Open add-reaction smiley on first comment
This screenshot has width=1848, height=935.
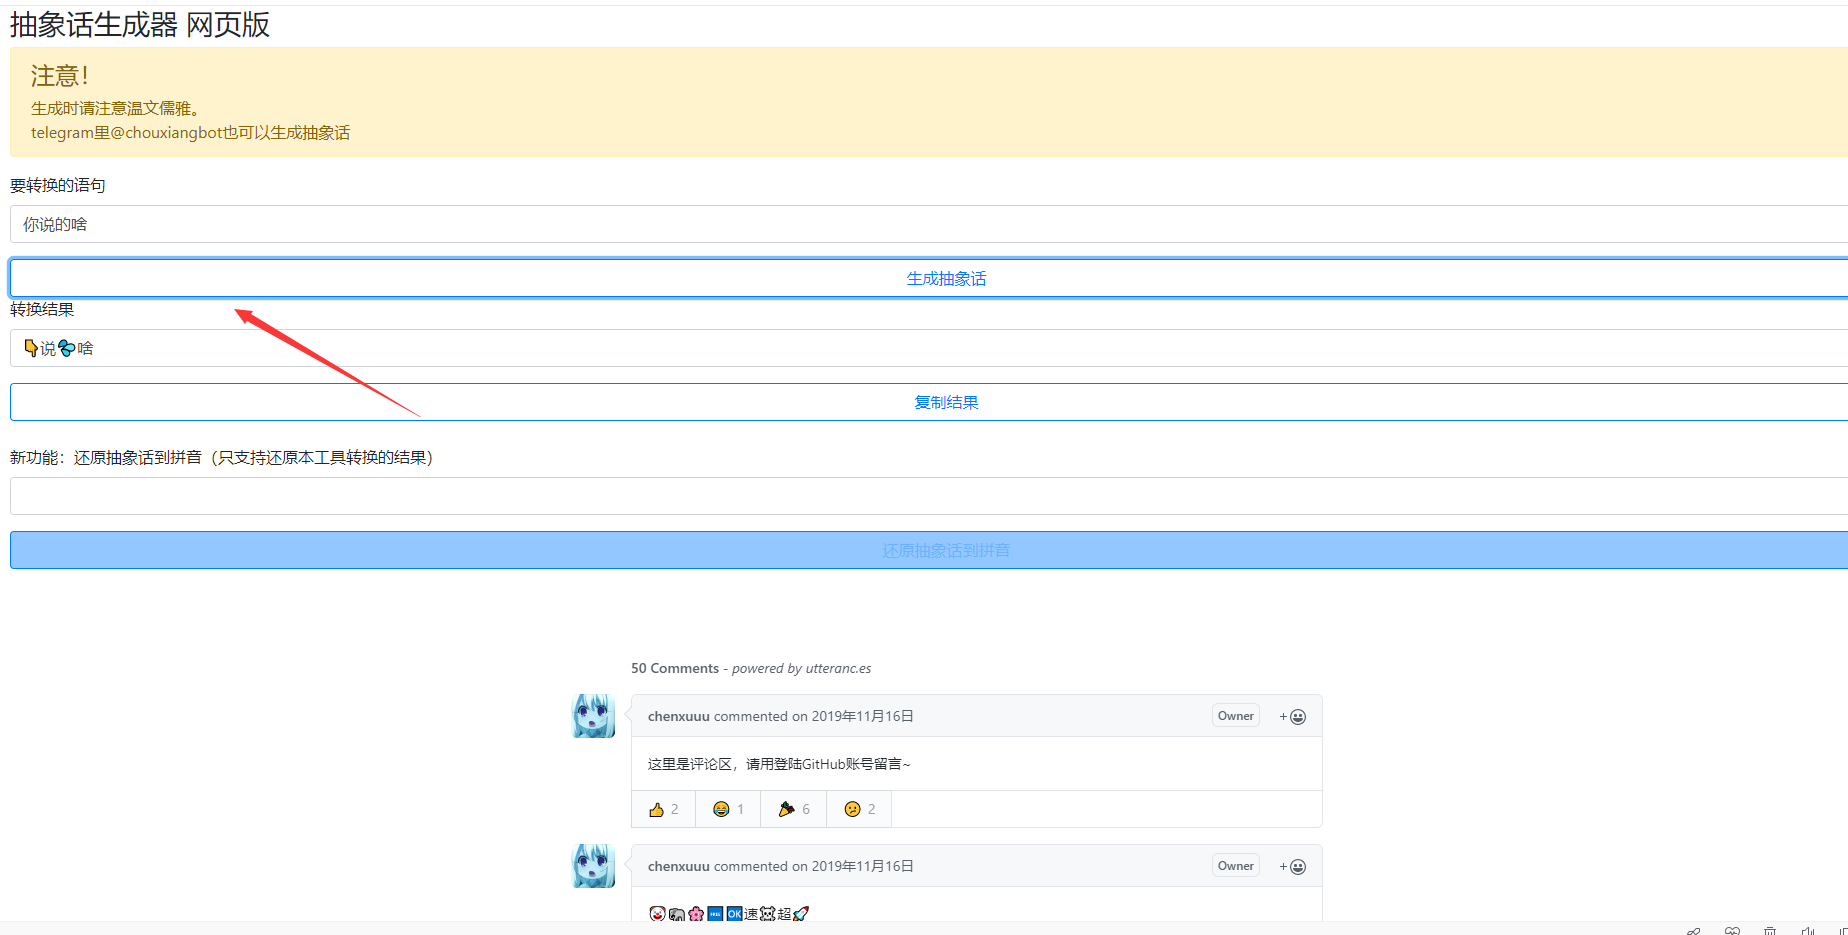click(1292, 717)
